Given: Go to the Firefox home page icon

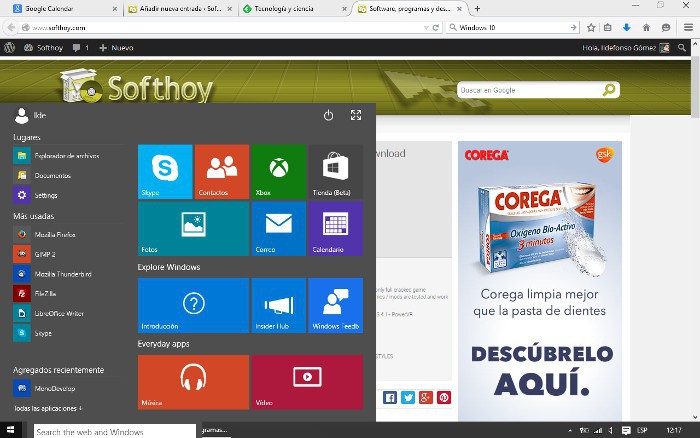Looking at the screenshot, I should [646, 28].
